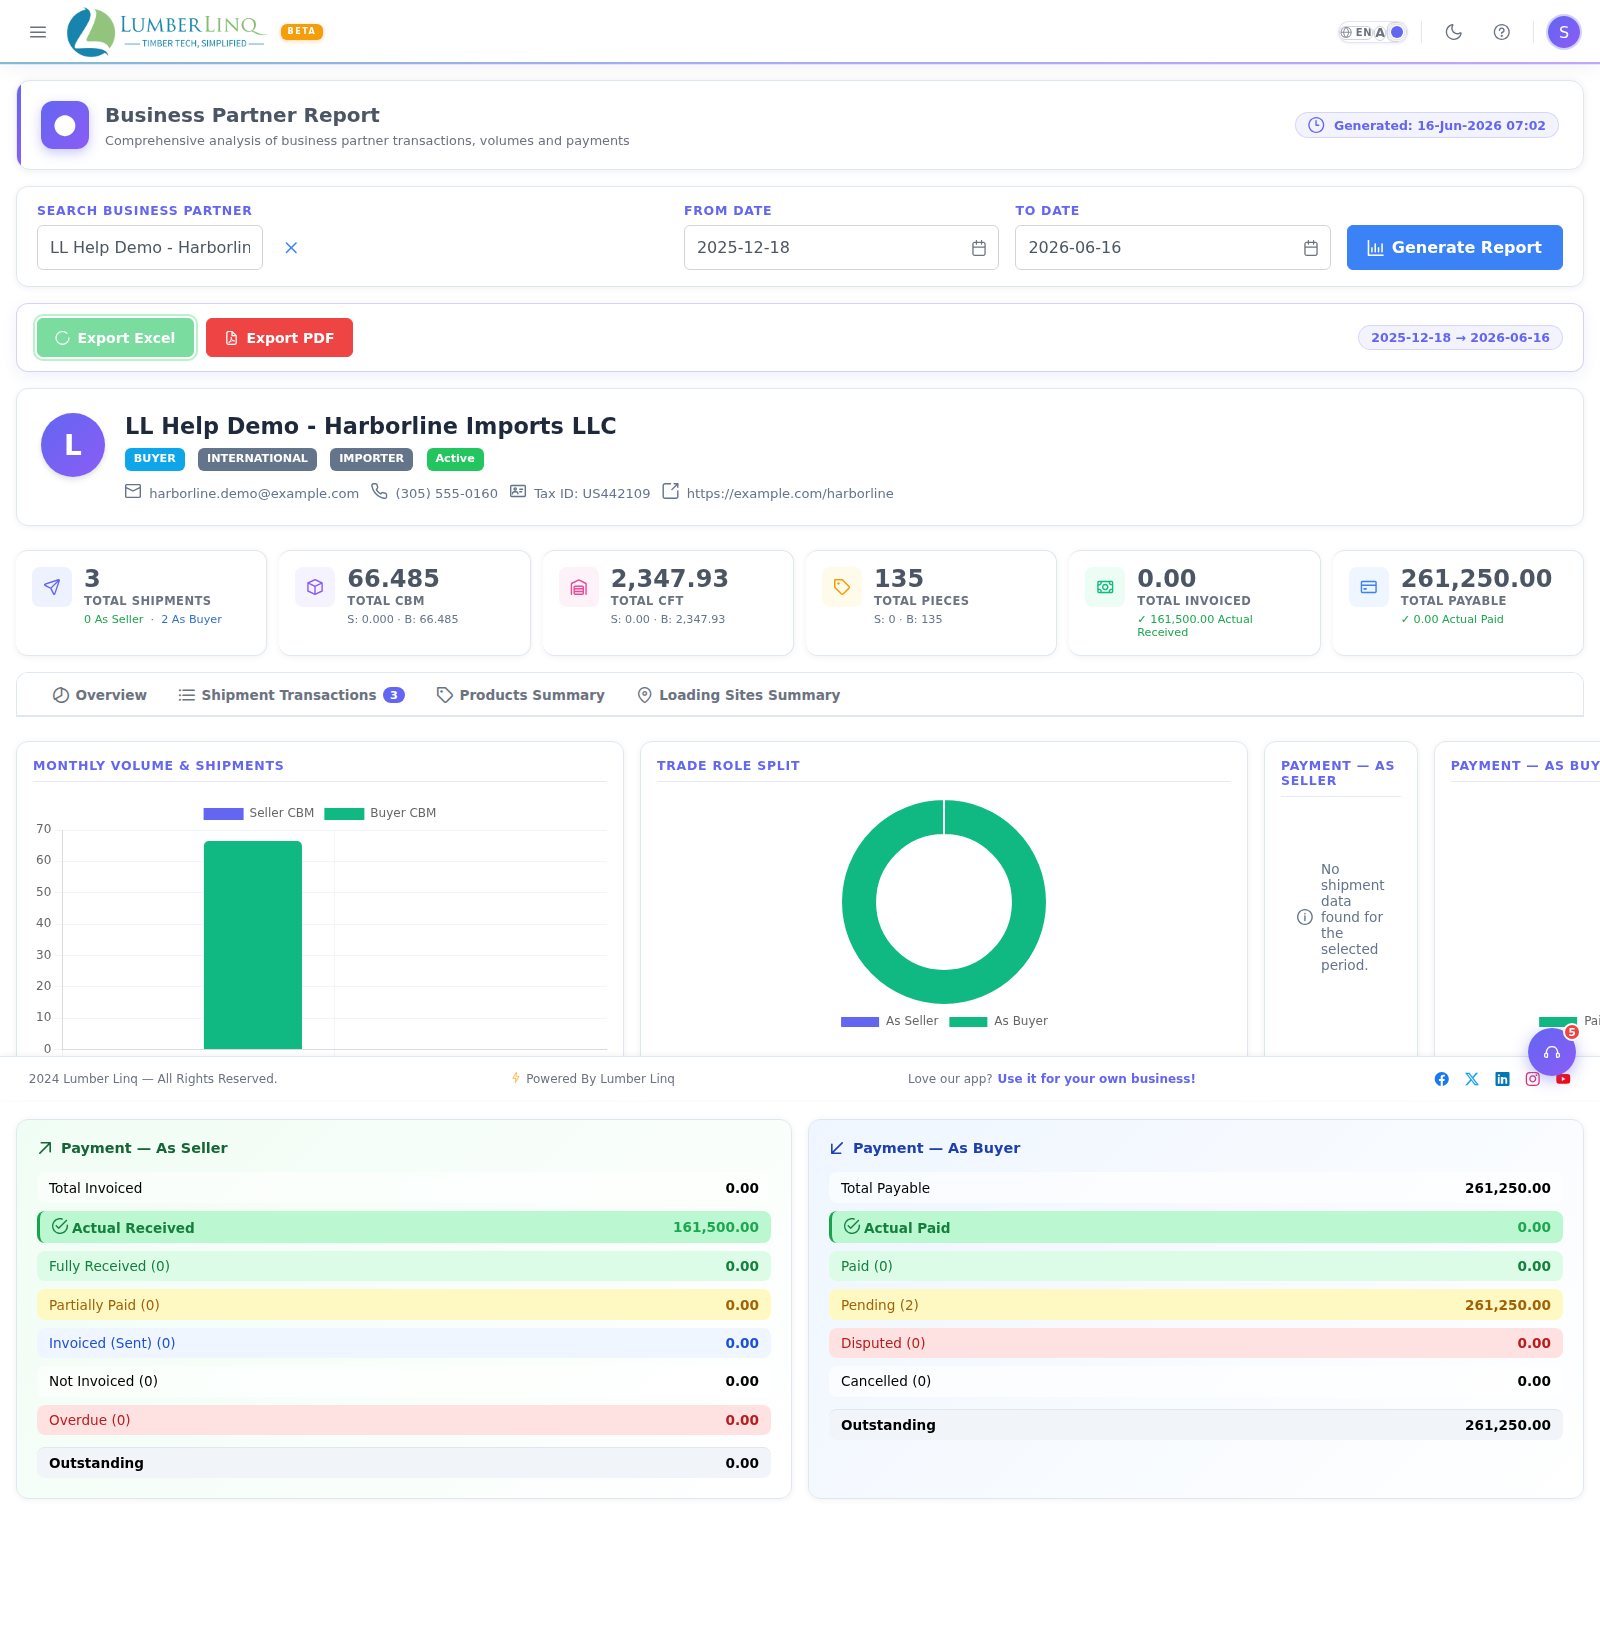Image resolution: width=1600 pixels, height=1643 pixels.
Task: Open the X (Twitter) footer link
Action: pos(1472,1079)
